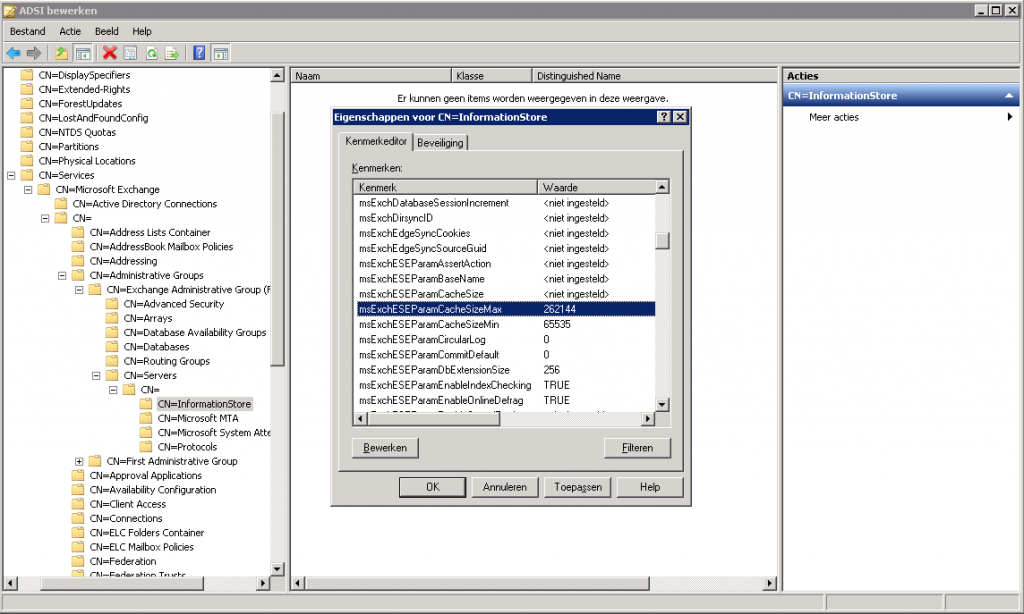Screen dimensions: 1024x614
Task: Click attribute list scroll up arrow
Action: pyautogui.click(x=662, y=187)
